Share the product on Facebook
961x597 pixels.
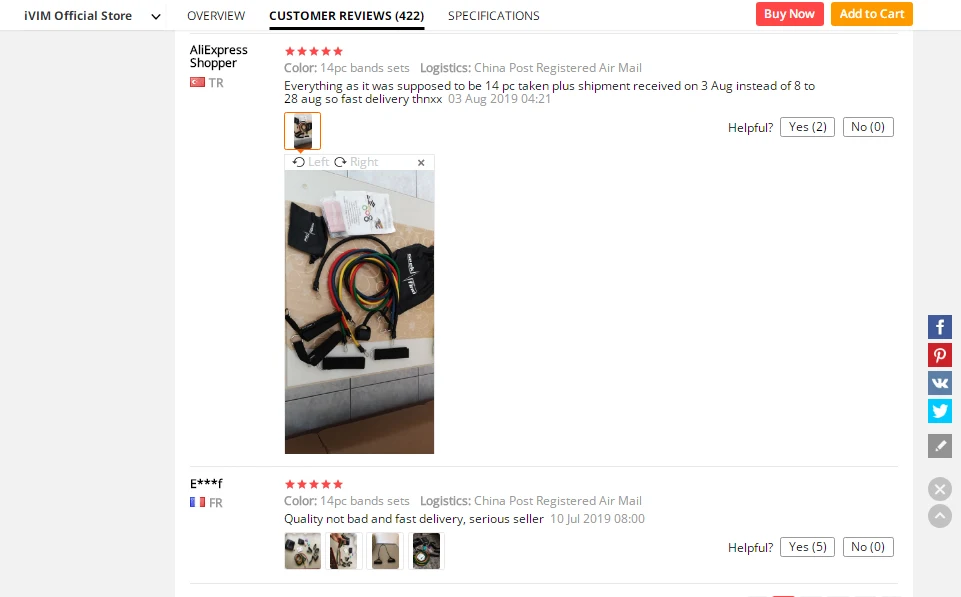[940, 327]
